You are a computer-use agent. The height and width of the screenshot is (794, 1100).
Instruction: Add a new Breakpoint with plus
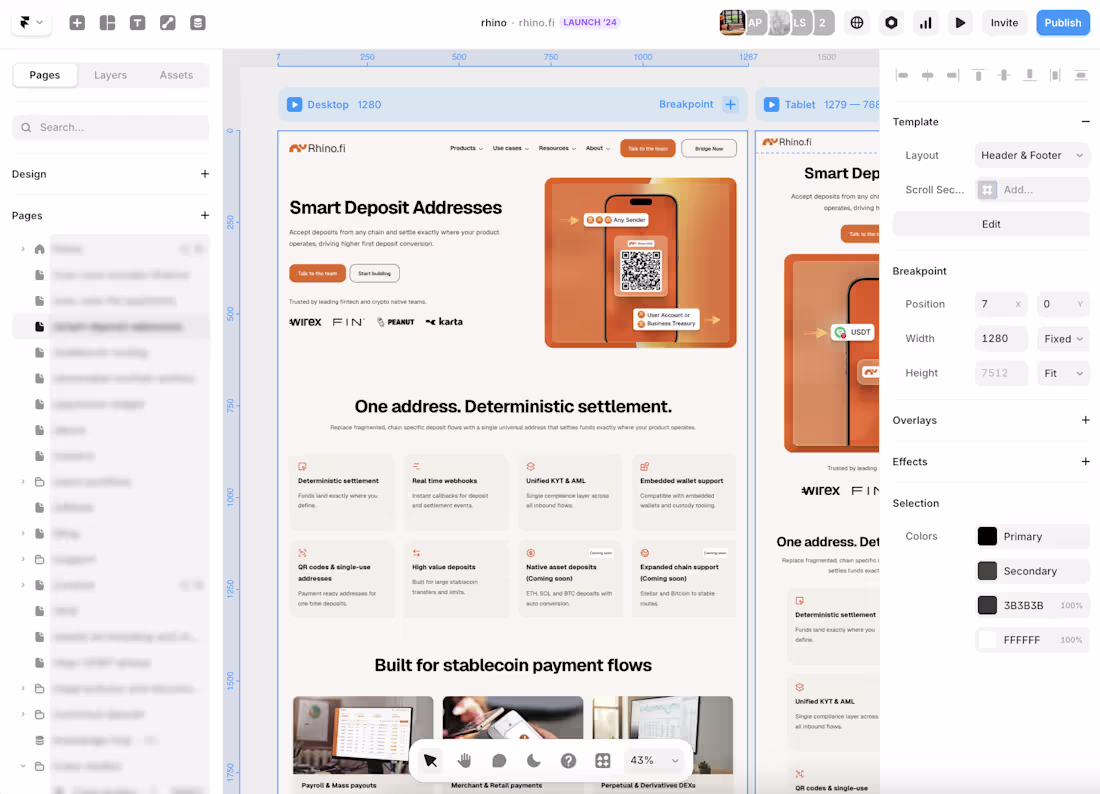coord(730,105)
